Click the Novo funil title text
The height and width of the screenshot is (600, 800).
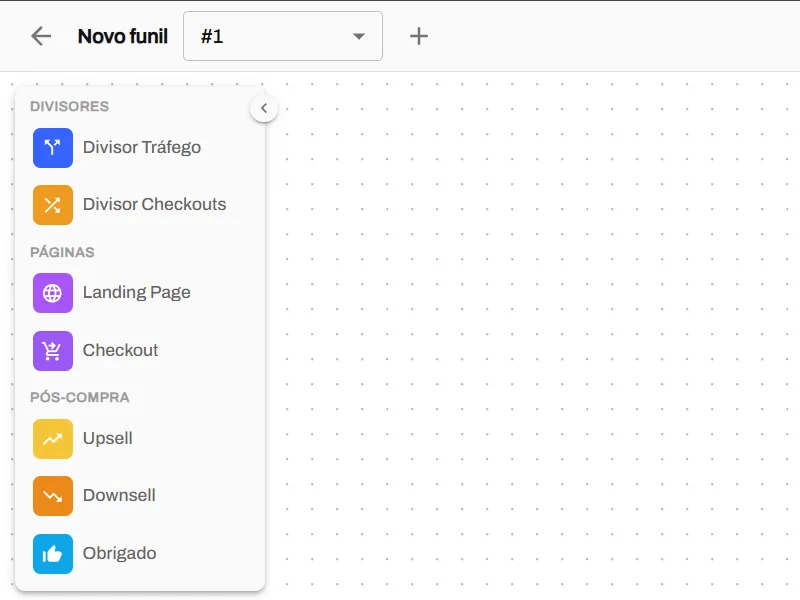coord(122,36)
